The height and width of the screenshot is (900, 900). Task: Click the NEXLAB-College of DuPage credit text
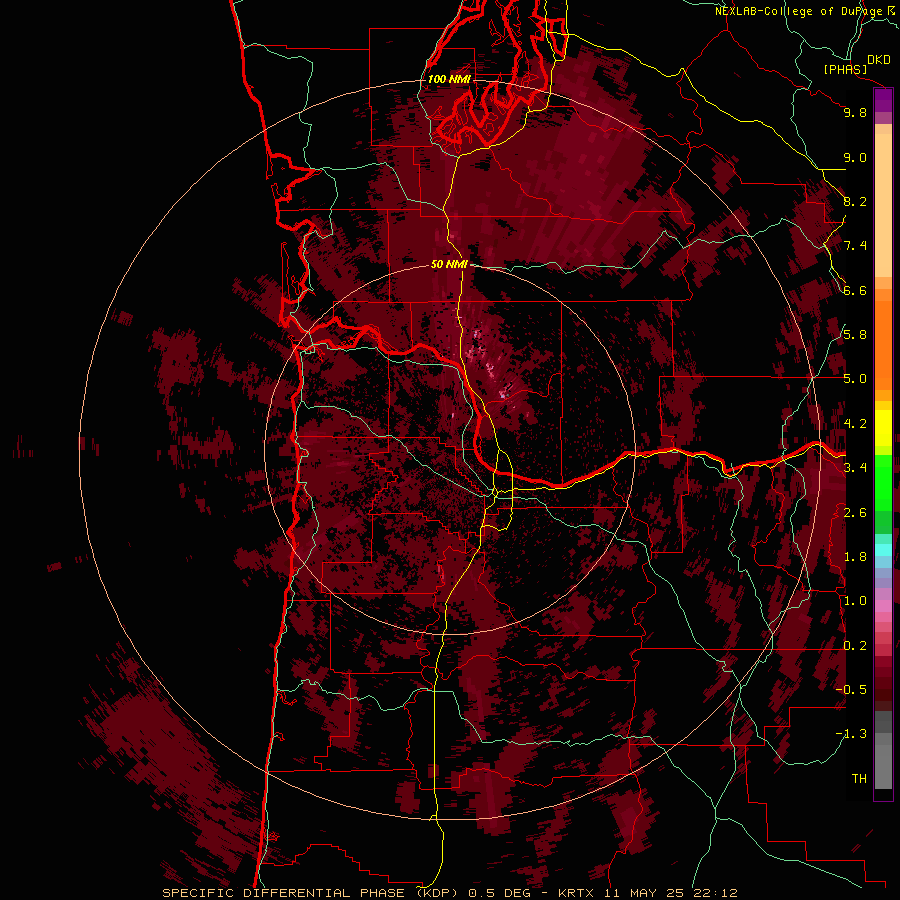coord(798,11)
